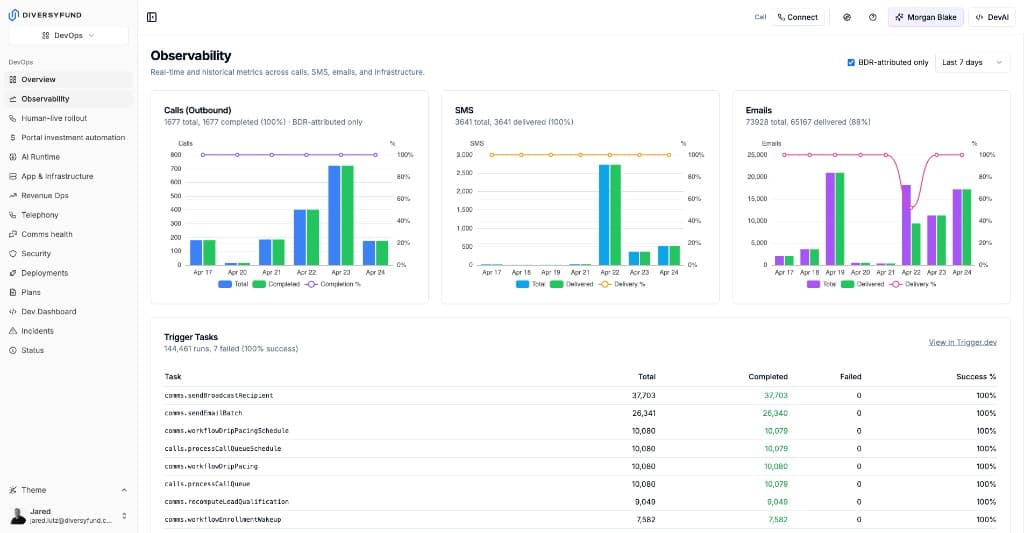Click the Apr 19 purple Emails Total bar
Screen dimensions: 1024x533
coord(830,219)
